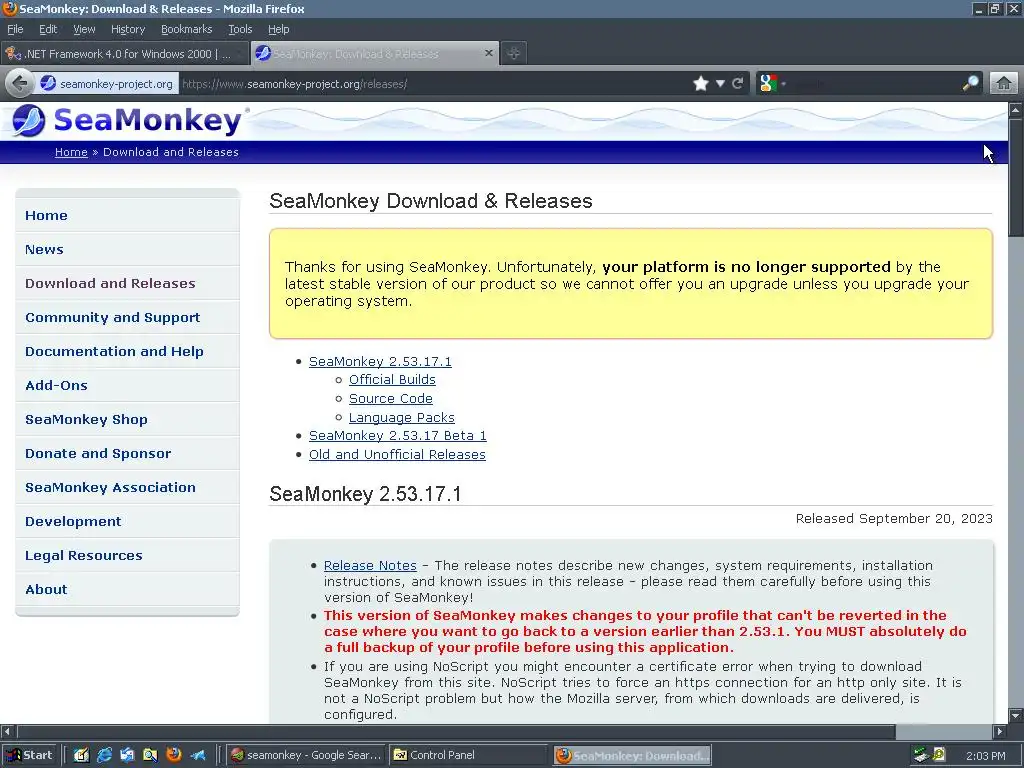Open the Tools menu
This screenshot has height=768, width=1024.
[x=240, y=29]
